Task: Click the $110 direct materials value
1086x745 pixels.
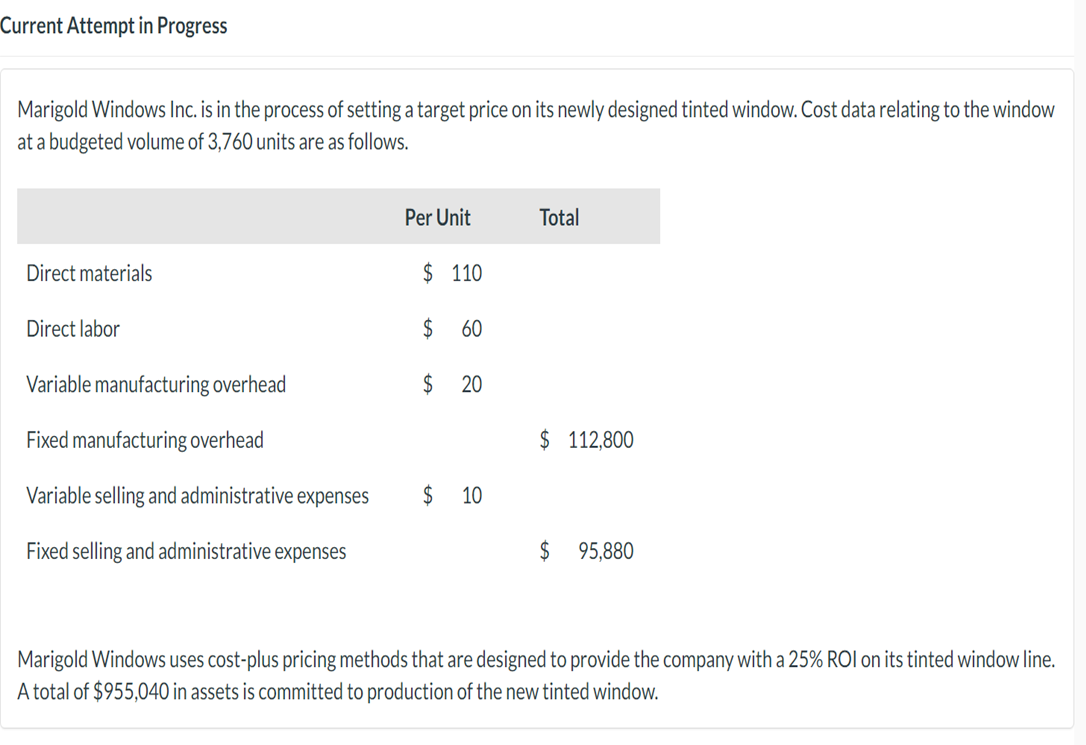Action: (453, 273)
